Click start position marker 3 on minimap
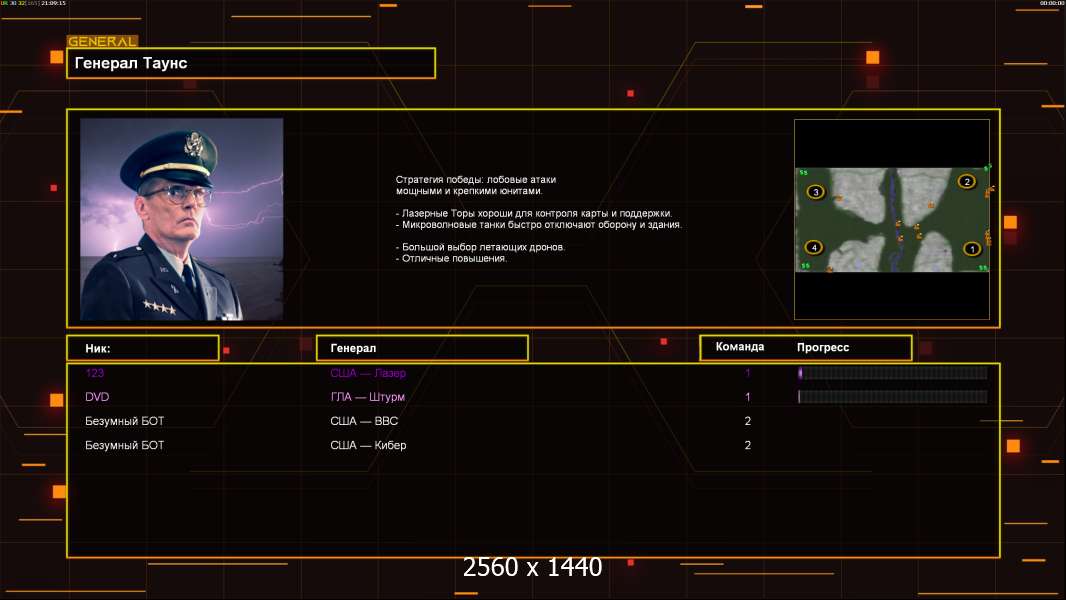Viewport: 1066px width, 600px height. tap(816, 192)
